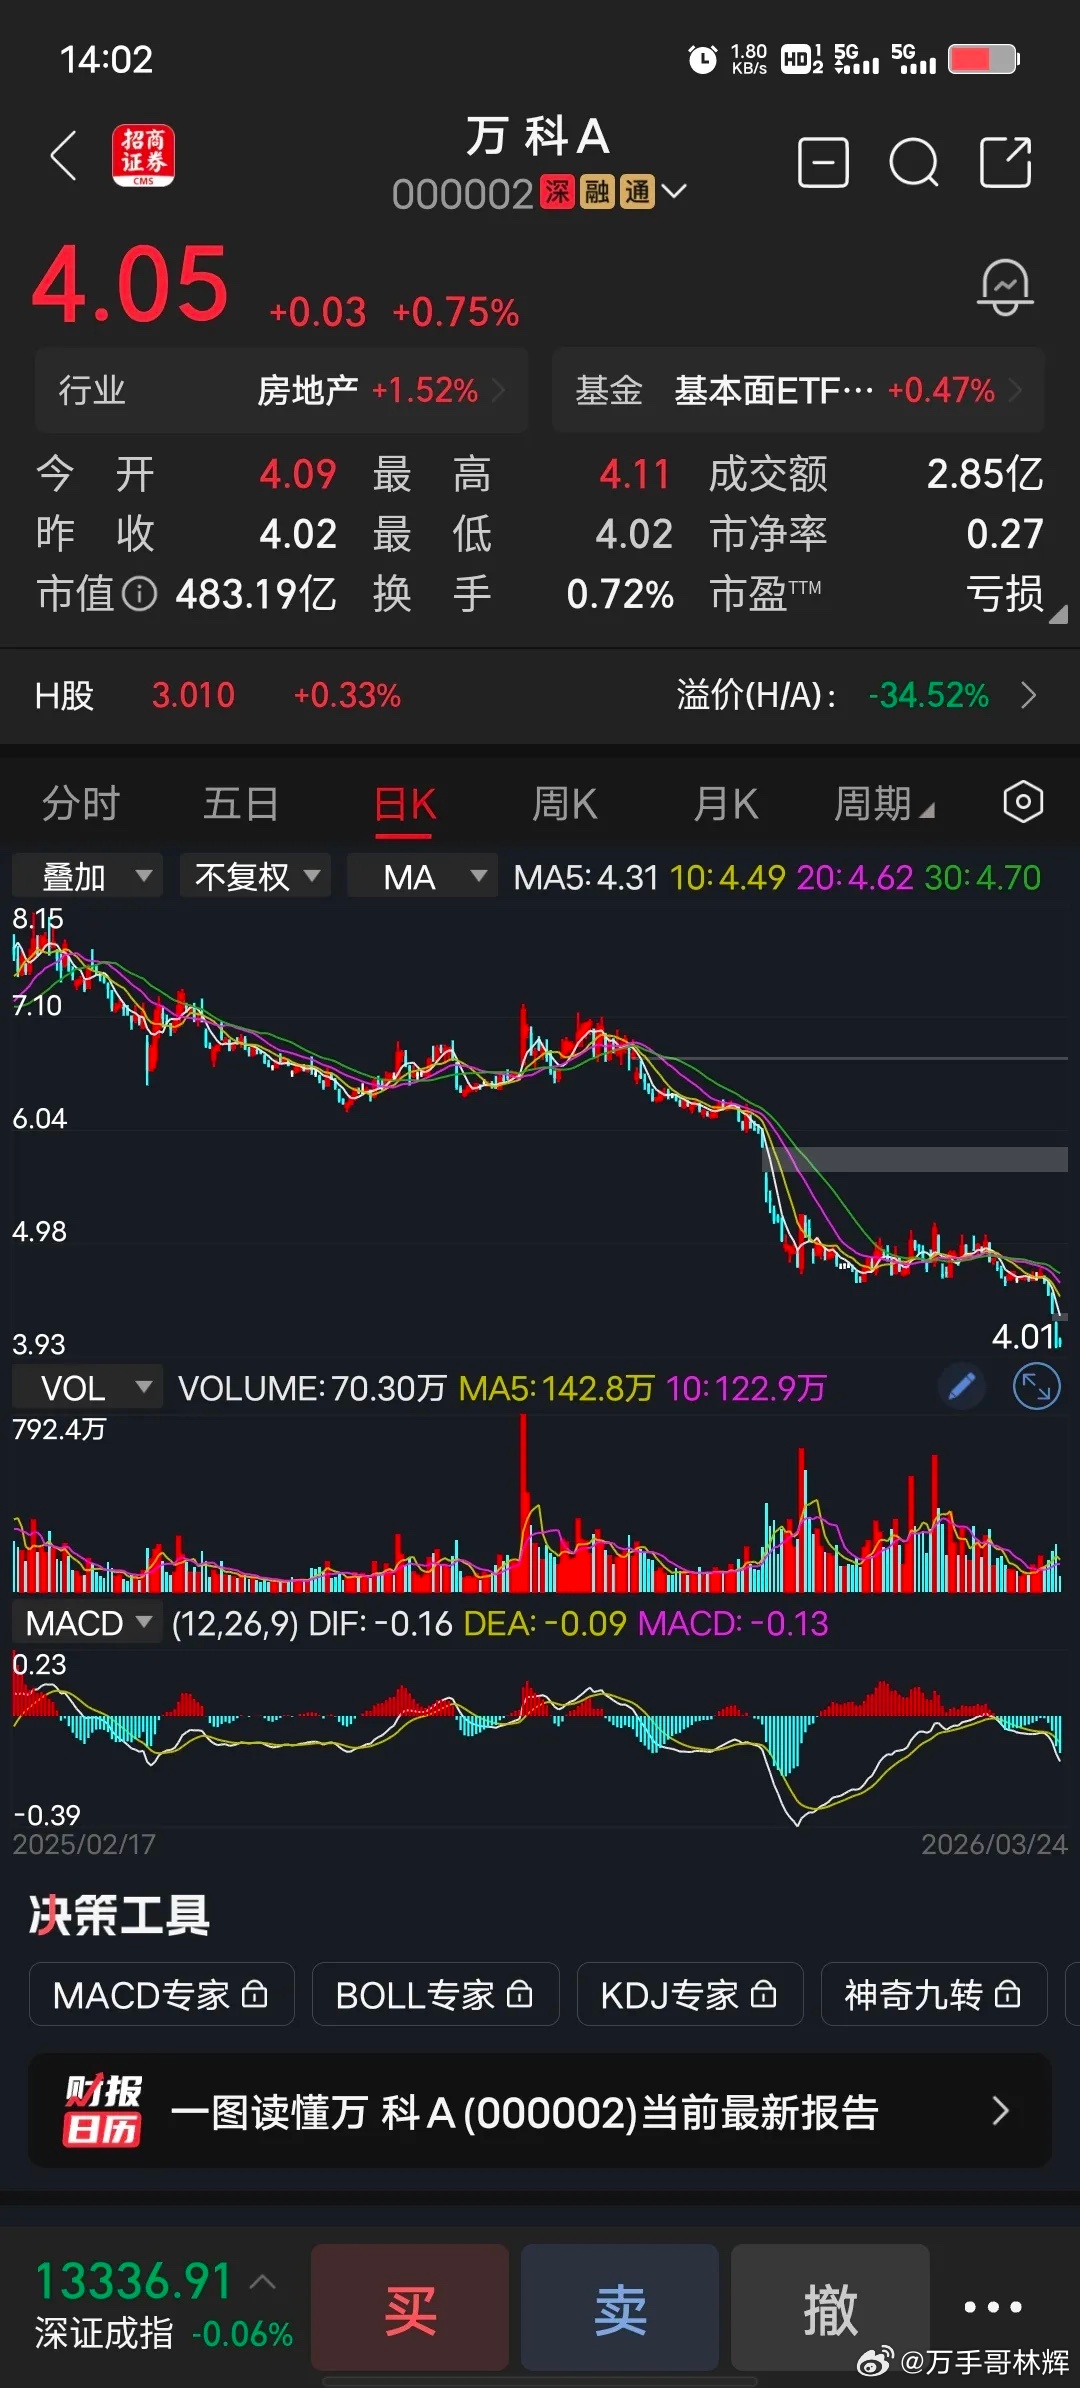Open the KDJ专家 tool
This screenshot has height=2388, width=1080.
tap(690, 1994)
